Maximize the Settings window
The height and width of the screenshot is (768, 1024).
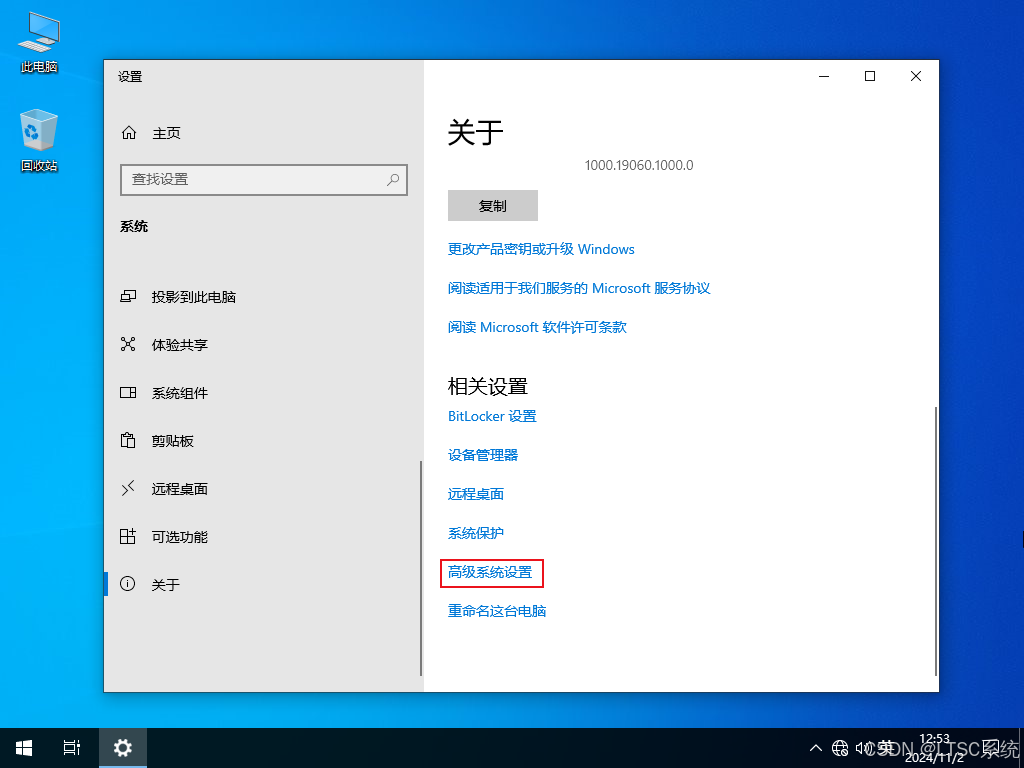pos(870,76)
